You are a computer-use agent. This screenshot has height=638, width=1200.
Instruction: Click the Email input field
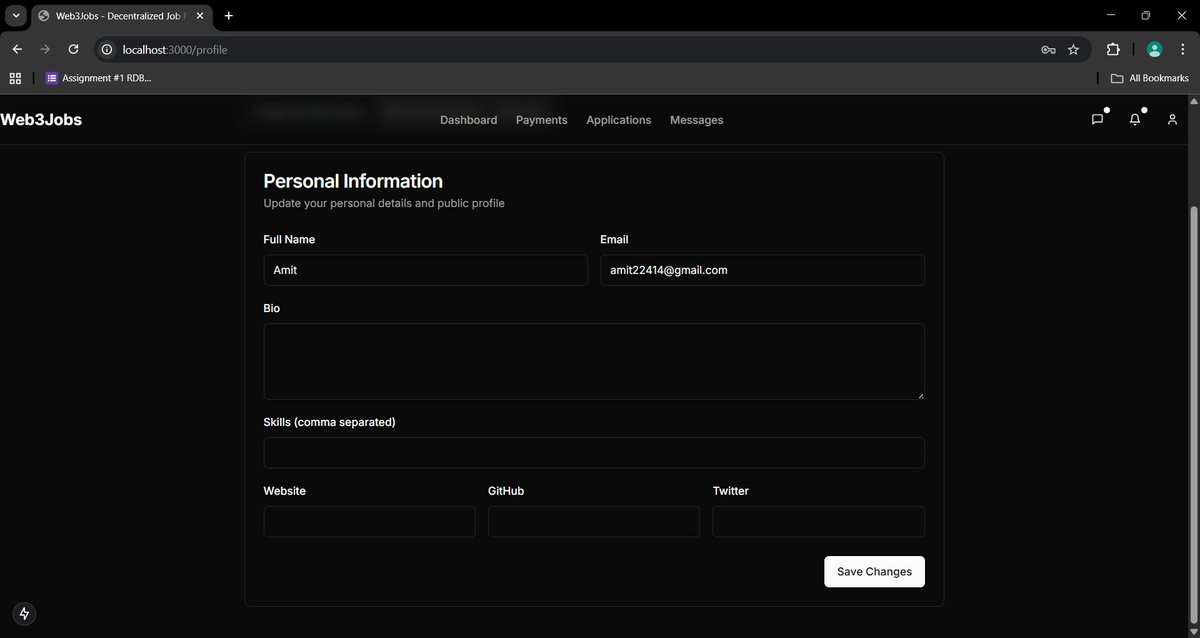[762, 270]
